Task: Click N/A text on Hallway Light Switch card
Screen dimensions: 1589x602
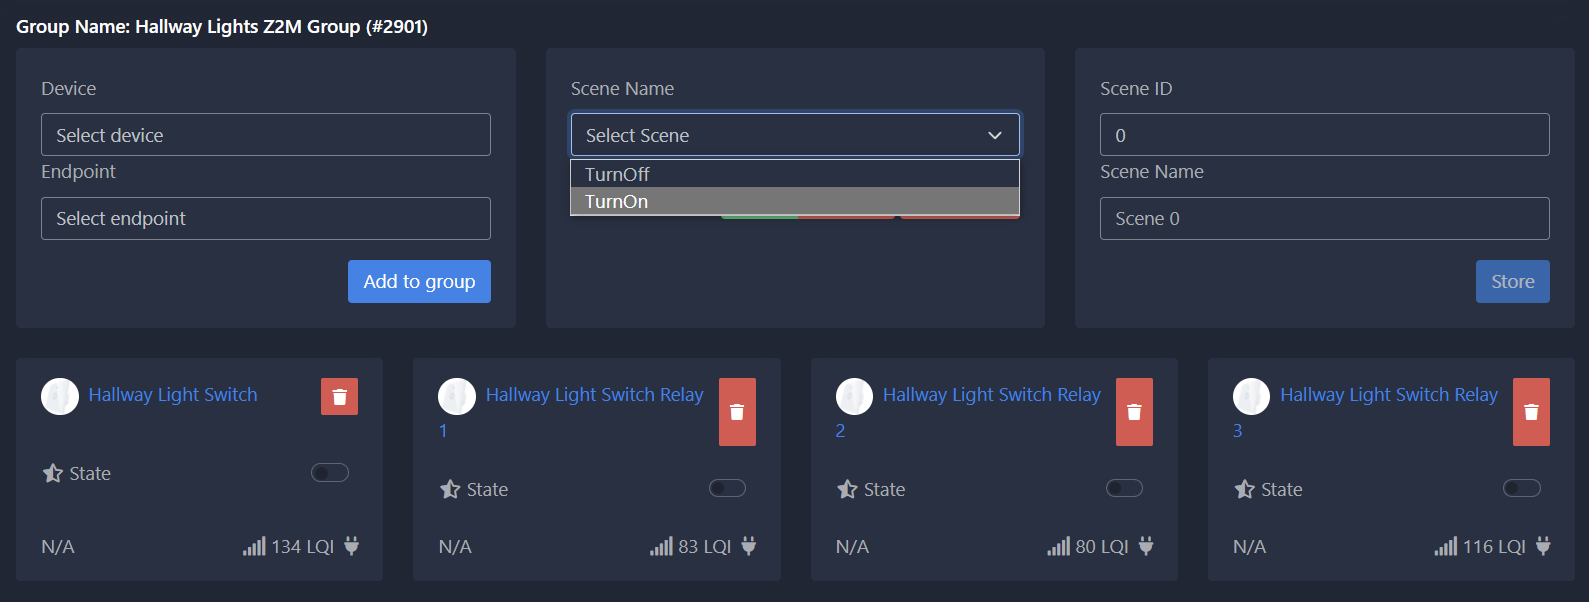Action: click(58, 547)
